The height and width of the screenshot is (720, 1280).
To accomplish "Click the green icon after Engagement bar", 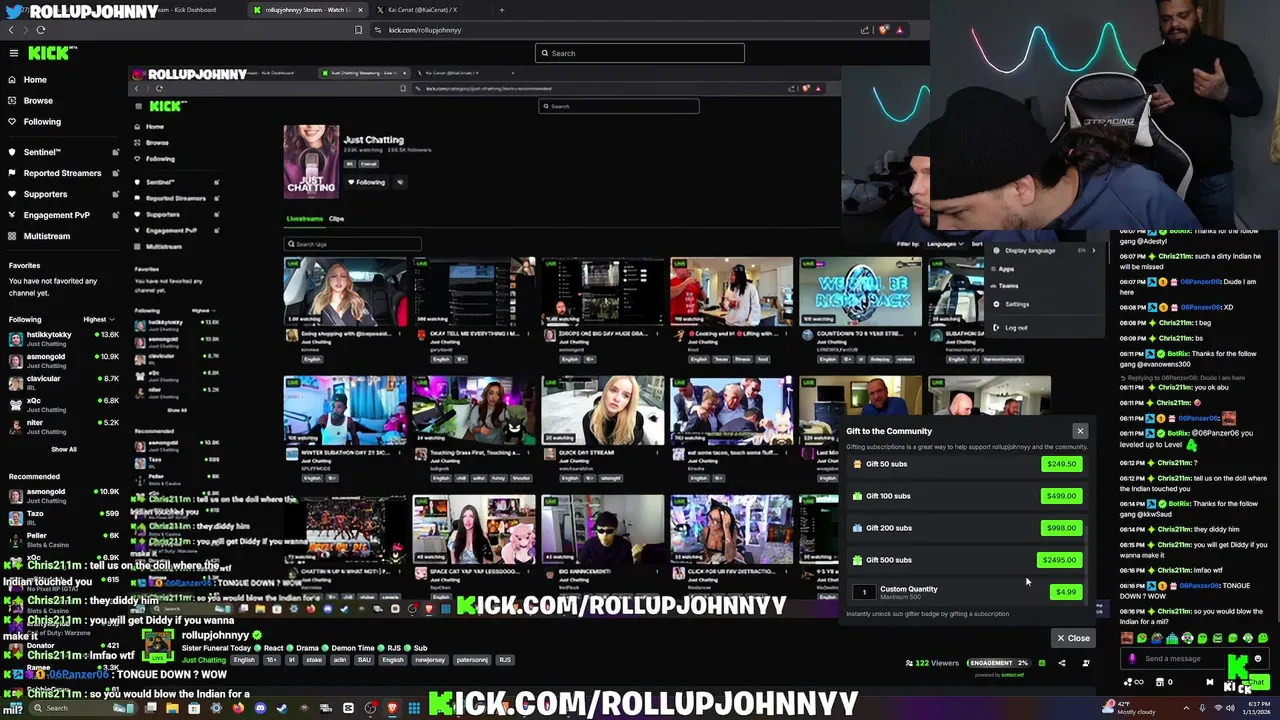I will [1041, 663].
